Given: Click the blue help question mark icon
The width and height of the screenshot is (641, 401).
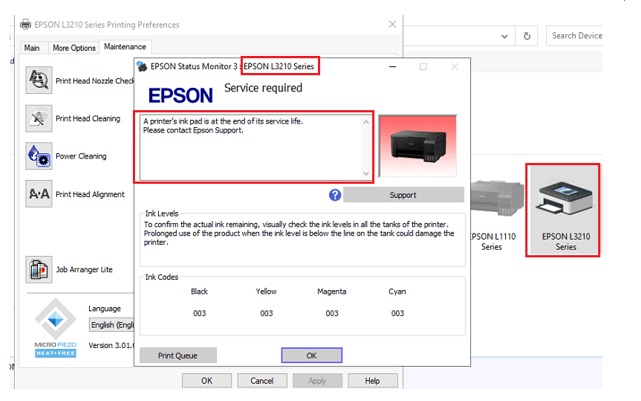Looking at the screenshot, I should click(335, 195).
